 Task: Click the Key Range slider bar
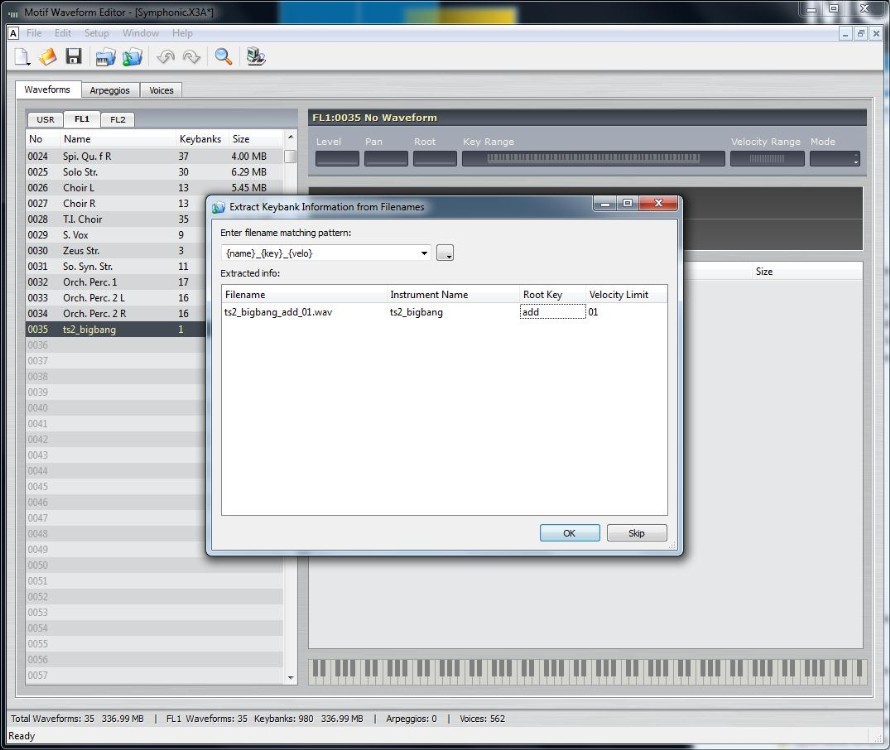click(x=593, y=158)
